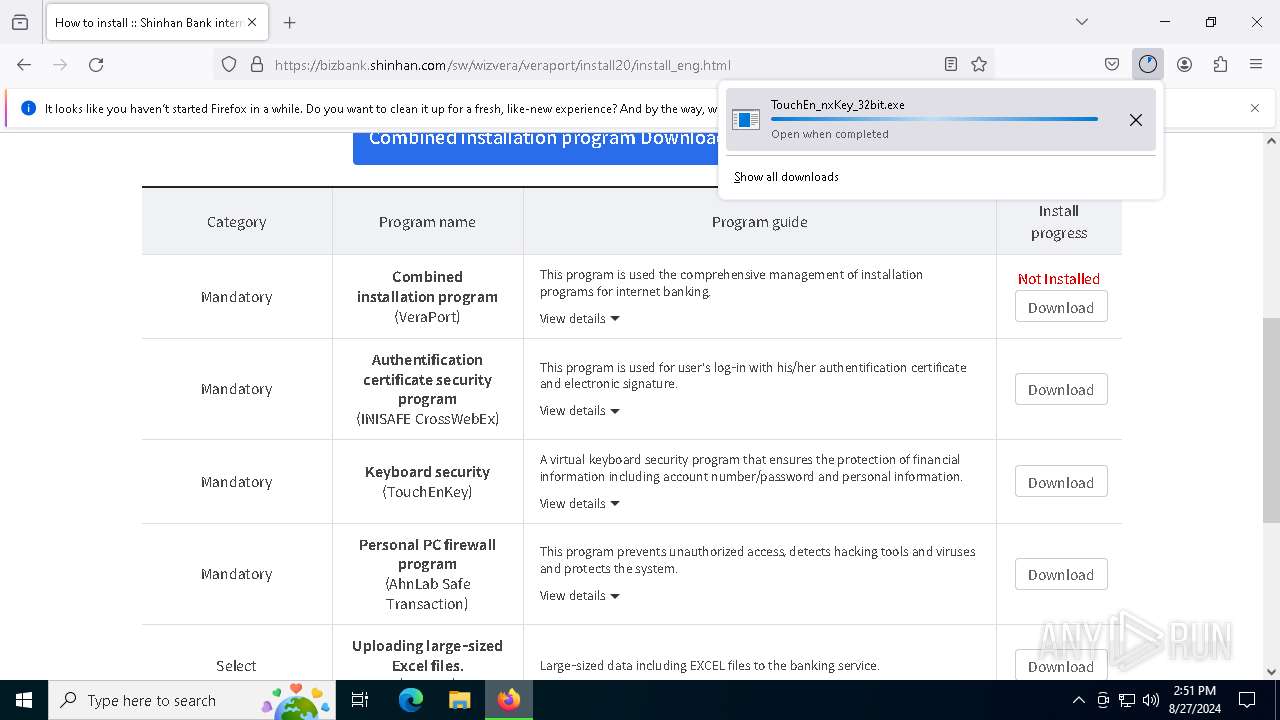Open the Firefox account icon
1280x720 pixels.
click(1184, 64)
